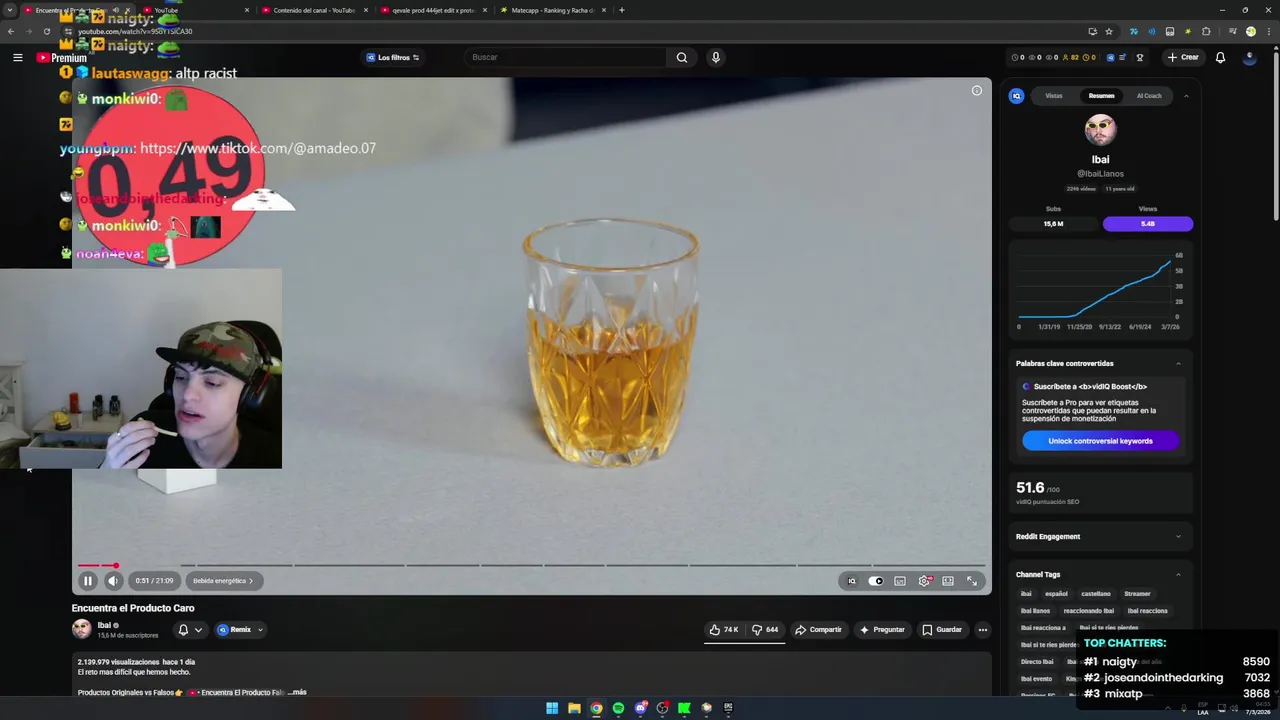The width and height of the screenshot is (1280, 720).
Task: Save video with Guardar
Action: point(942,630)
